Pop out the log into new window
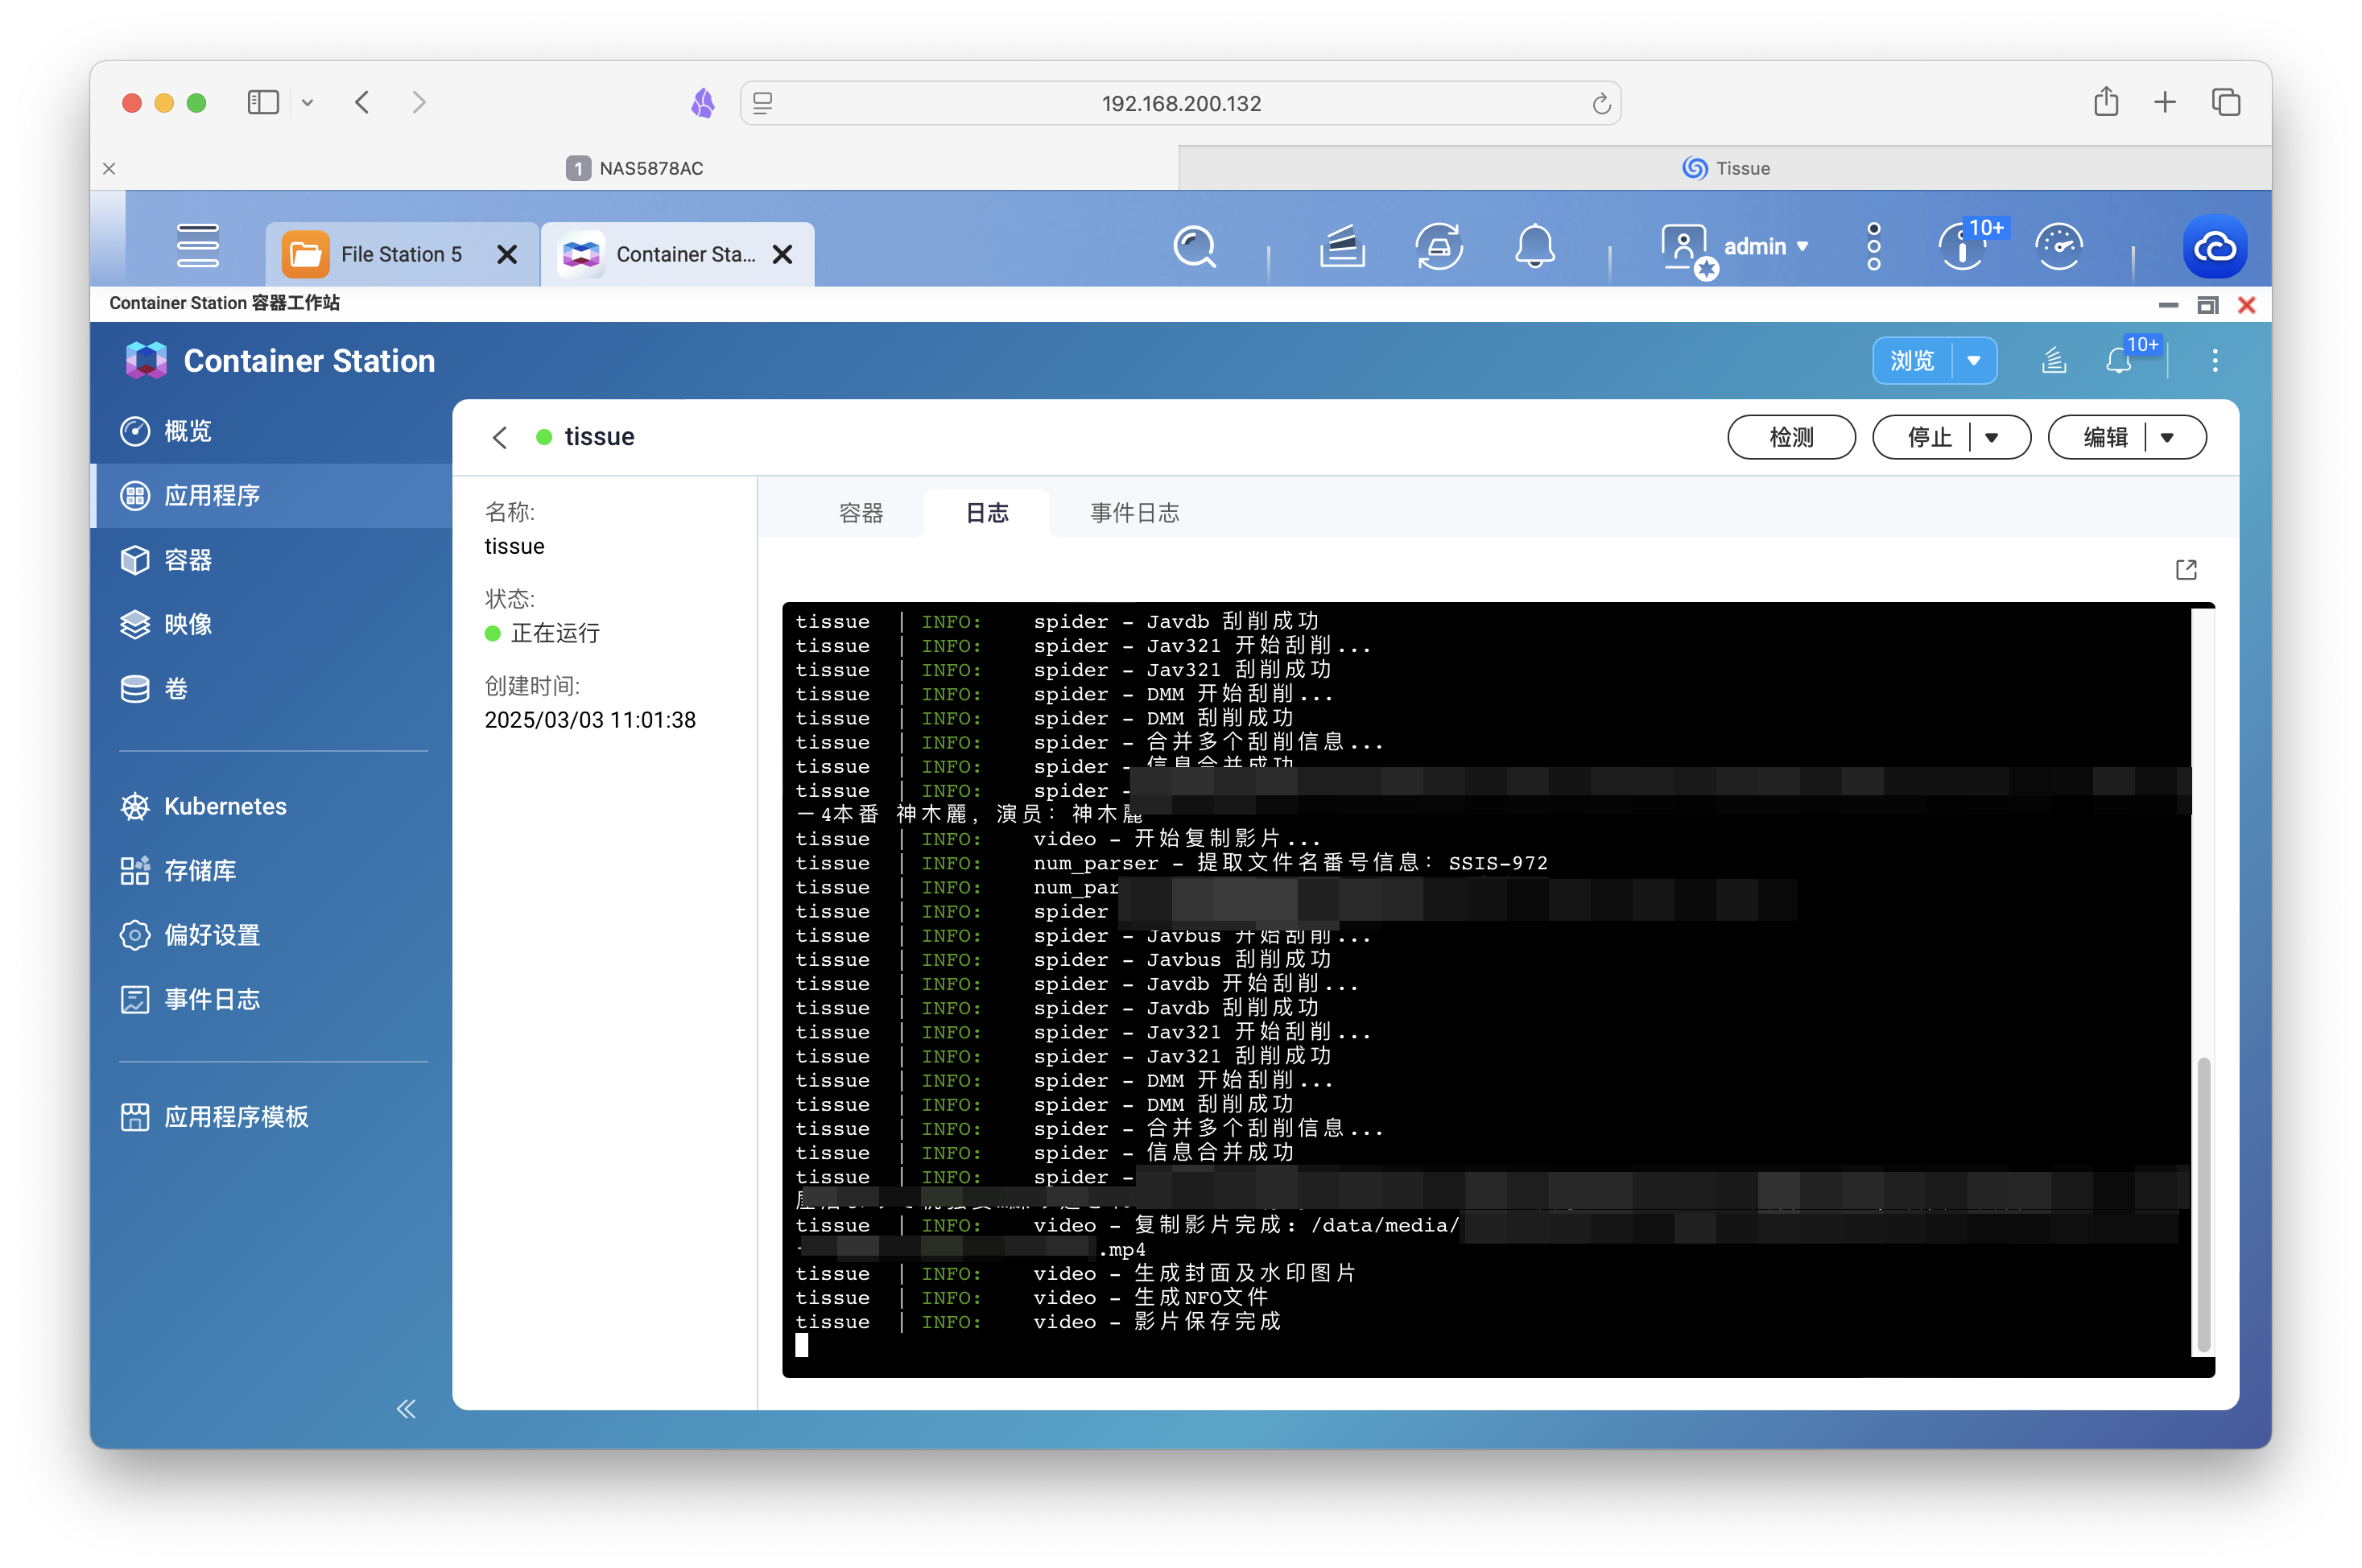Screen dimensions: 2362x1568 [x=2186, y=570]
